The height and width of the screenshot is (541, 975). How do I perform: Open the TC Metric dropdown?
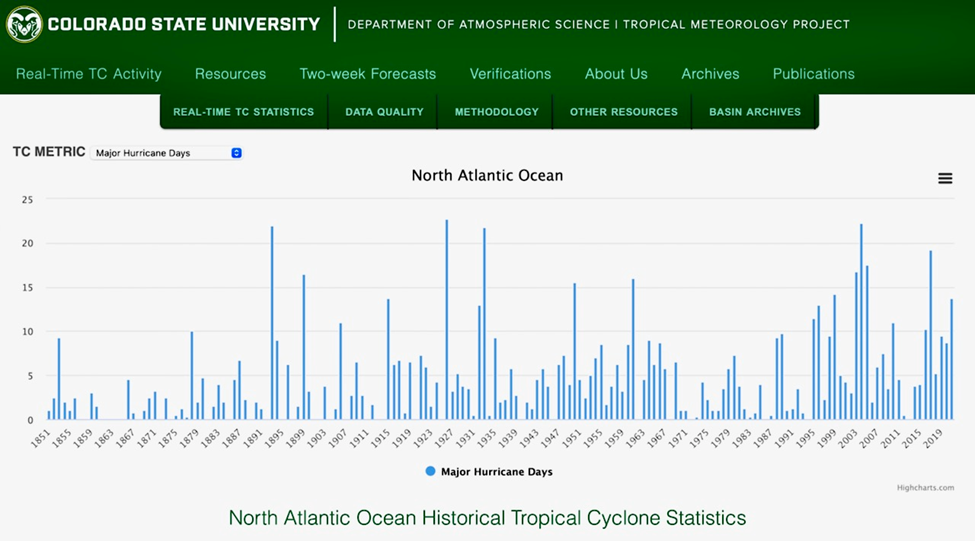[167, 153]
